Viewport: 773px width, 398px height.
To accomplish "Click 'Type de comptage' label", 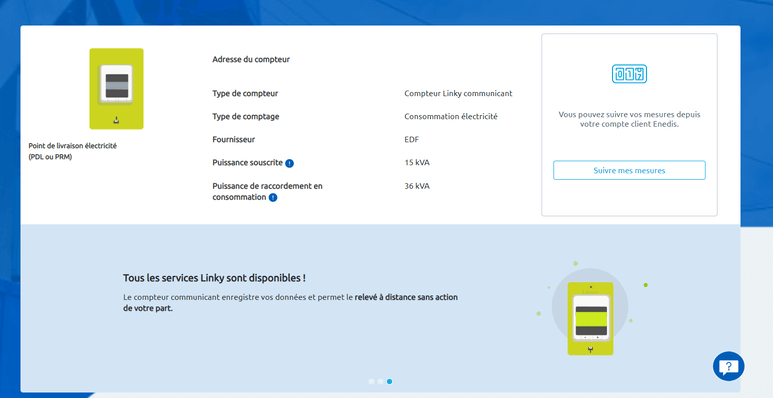I will (246, 116).
